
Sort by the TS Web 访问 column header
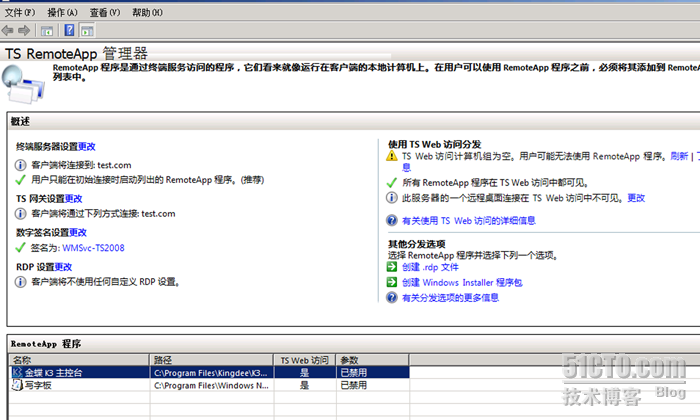304,360
